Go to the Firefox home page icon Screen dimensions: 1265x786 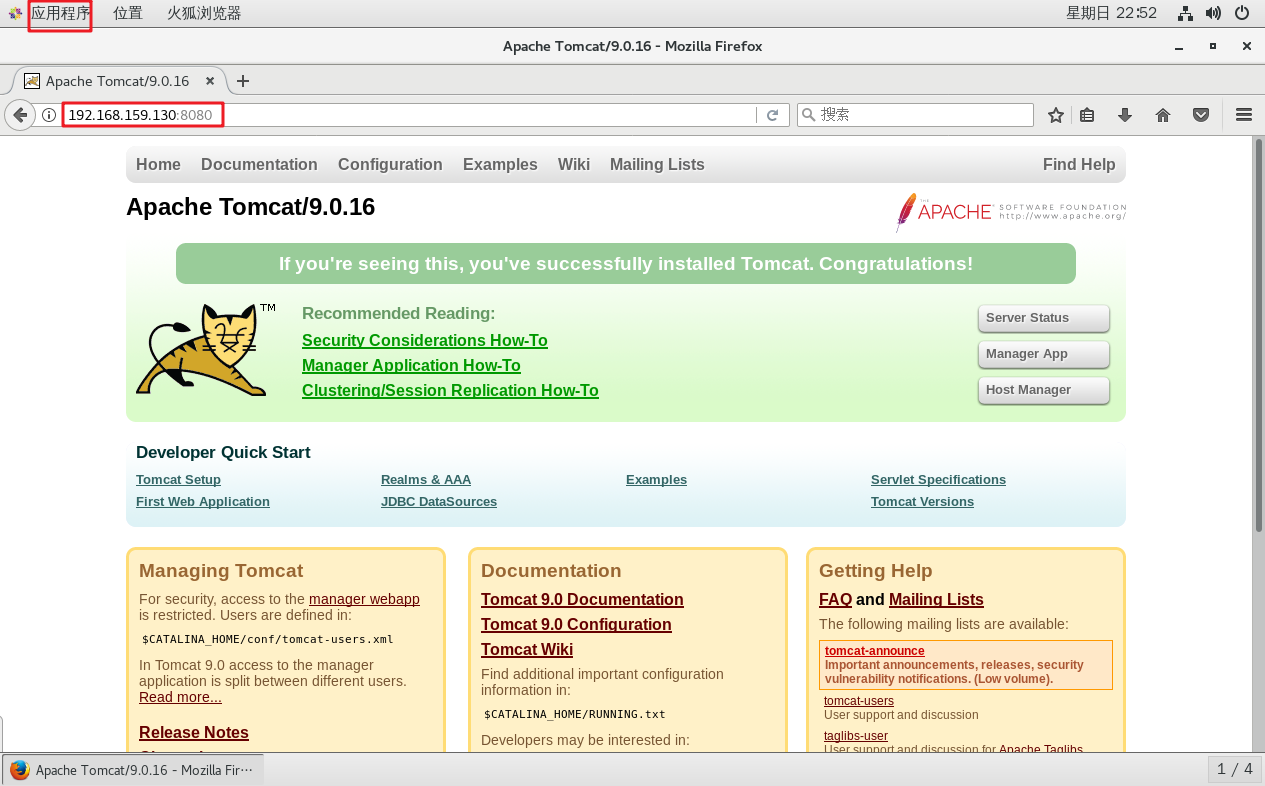(1163, 115)
